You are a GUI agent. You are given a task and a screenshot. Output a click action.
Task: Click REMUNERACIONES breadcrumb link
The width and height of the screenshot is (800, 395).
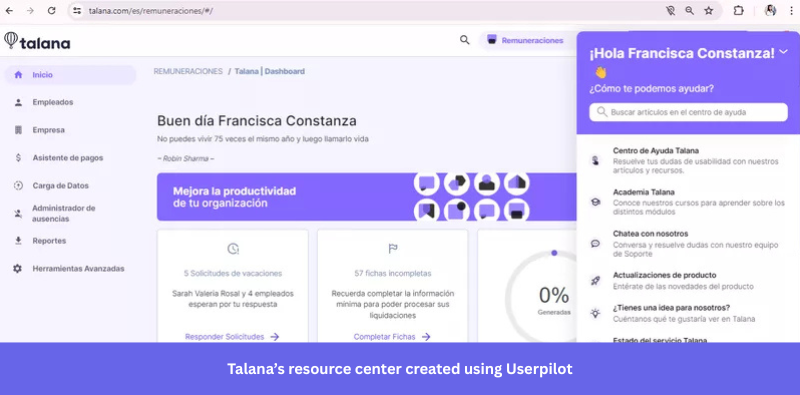[188, 71]
